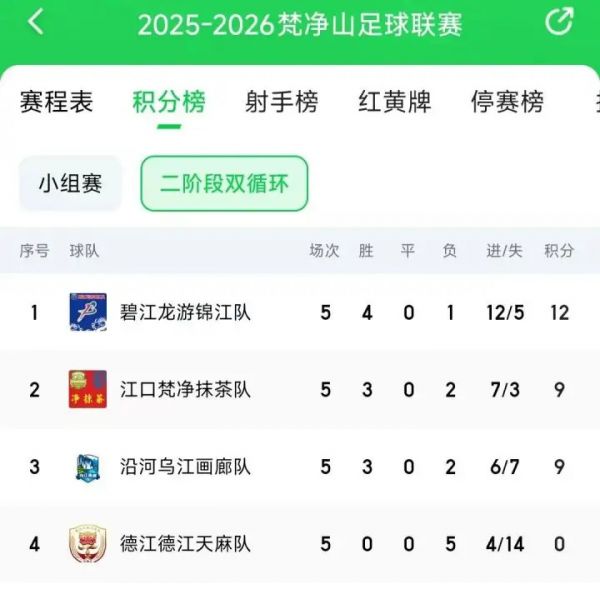Switch to 赛程表 tab
The height and width of the screenshot is (614, 600).
57,101
